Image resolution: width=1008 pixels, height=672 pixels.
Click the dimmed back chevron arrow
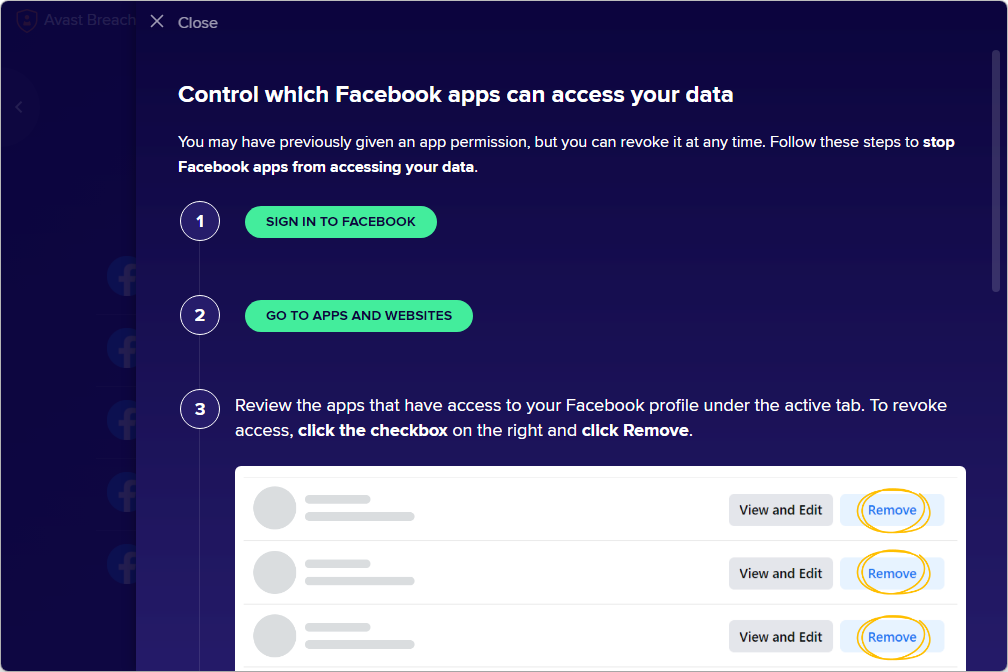coord(18,107)
